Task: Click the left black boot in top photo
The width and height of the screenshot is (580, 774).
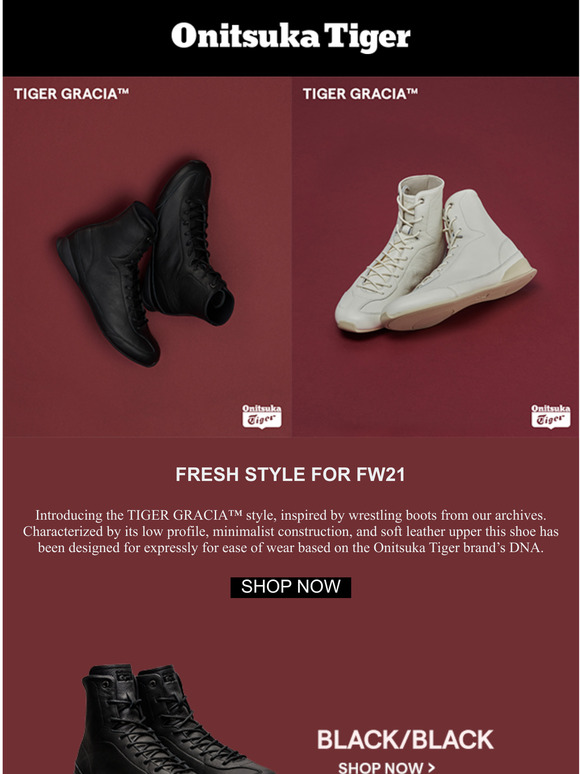Action: [x=108, y=283]
